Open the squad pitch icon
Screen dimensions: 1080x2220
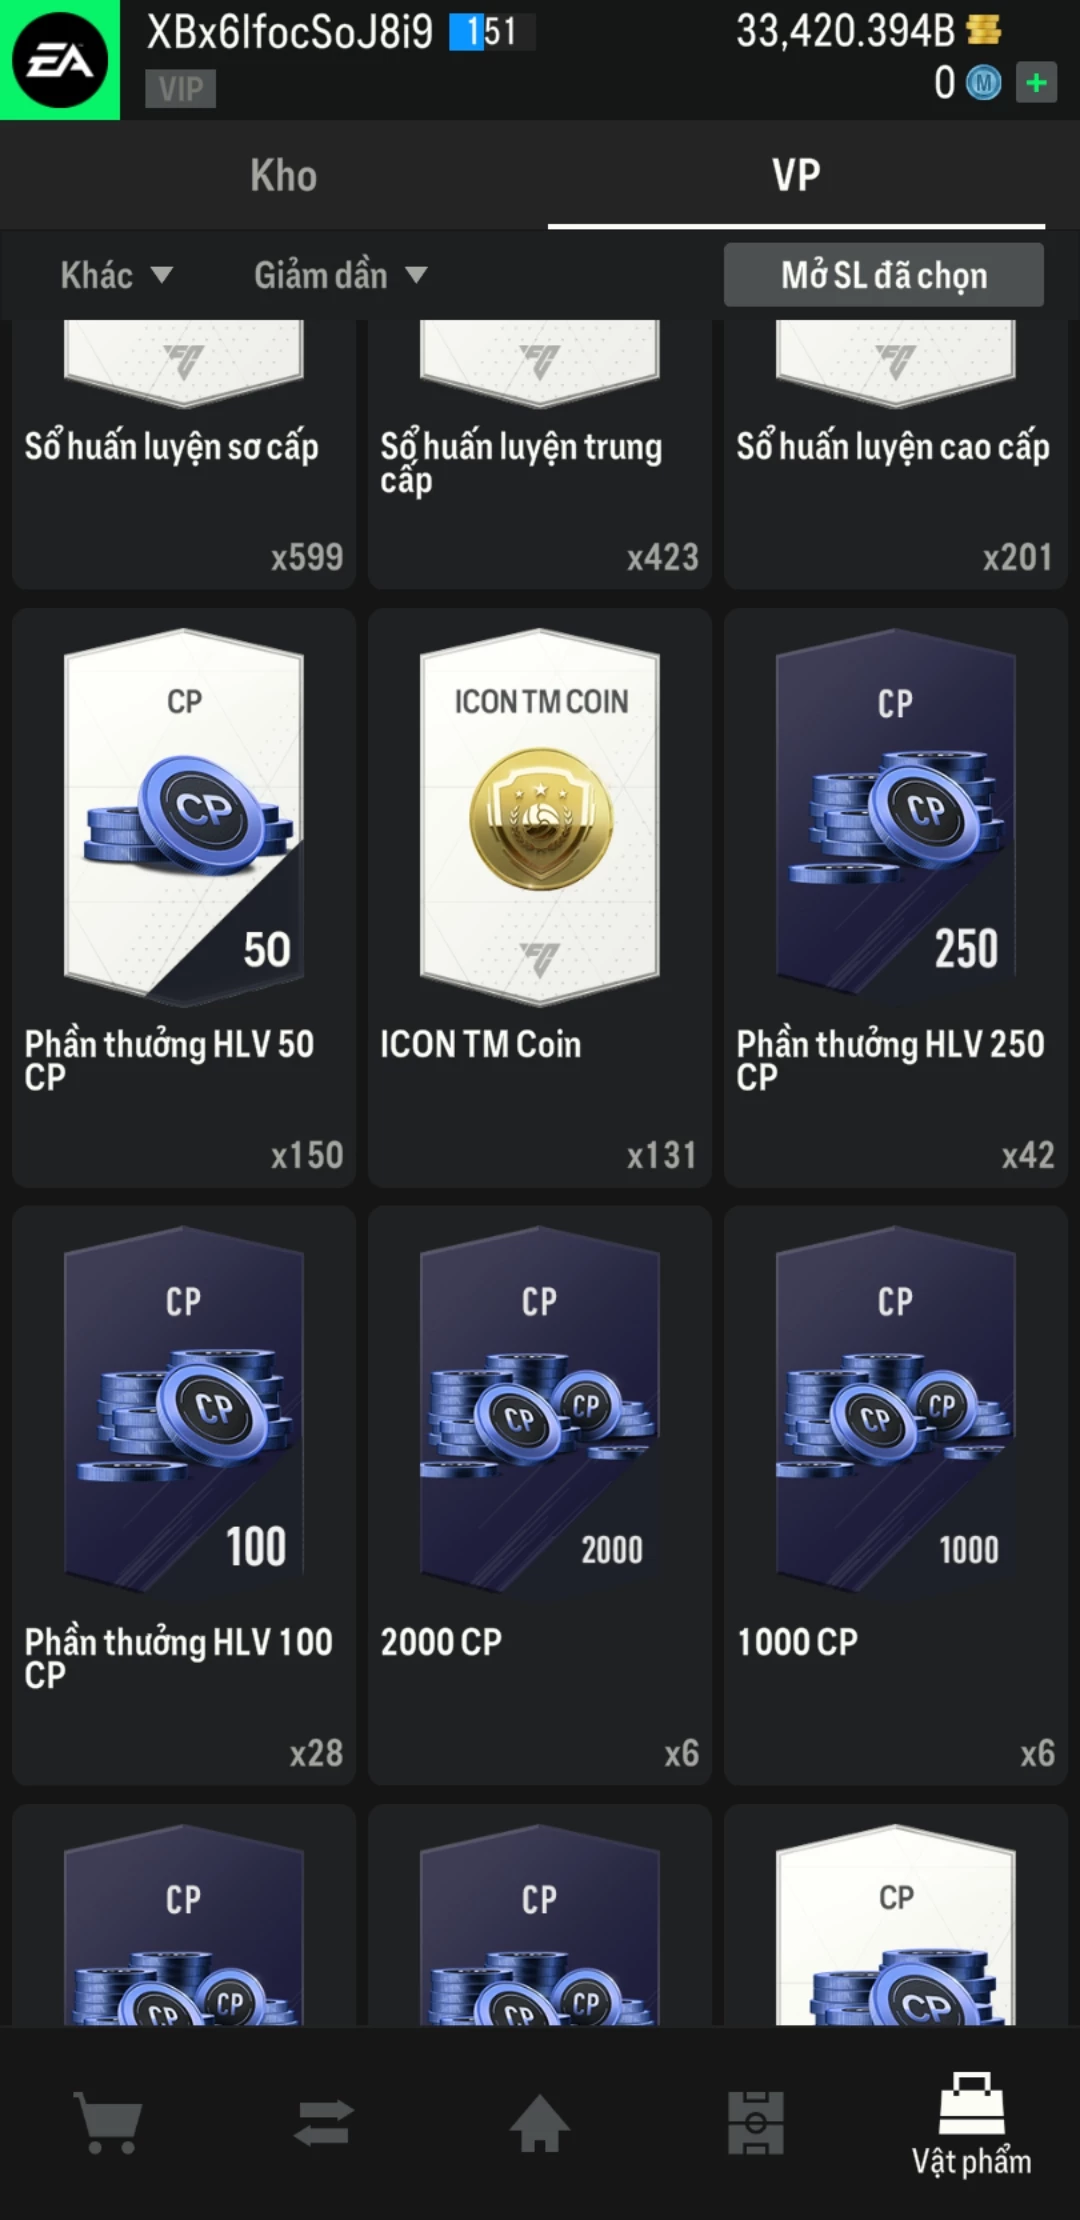coord(756,2122)
